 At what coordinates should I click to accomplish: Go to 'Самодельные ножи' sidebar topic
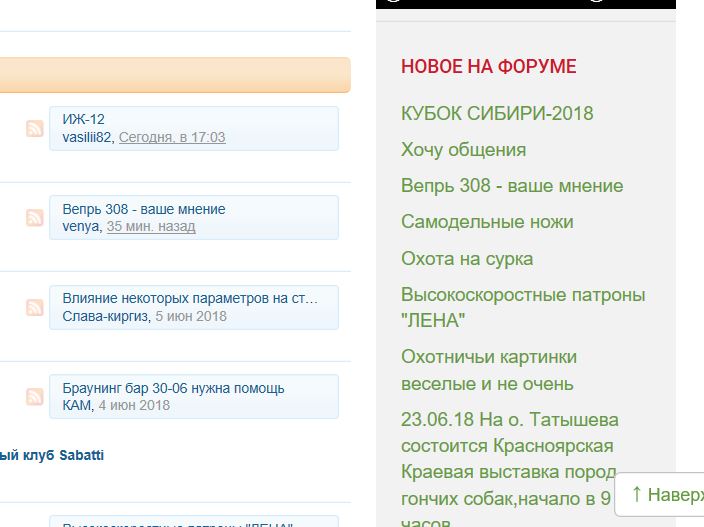point(487,222)
